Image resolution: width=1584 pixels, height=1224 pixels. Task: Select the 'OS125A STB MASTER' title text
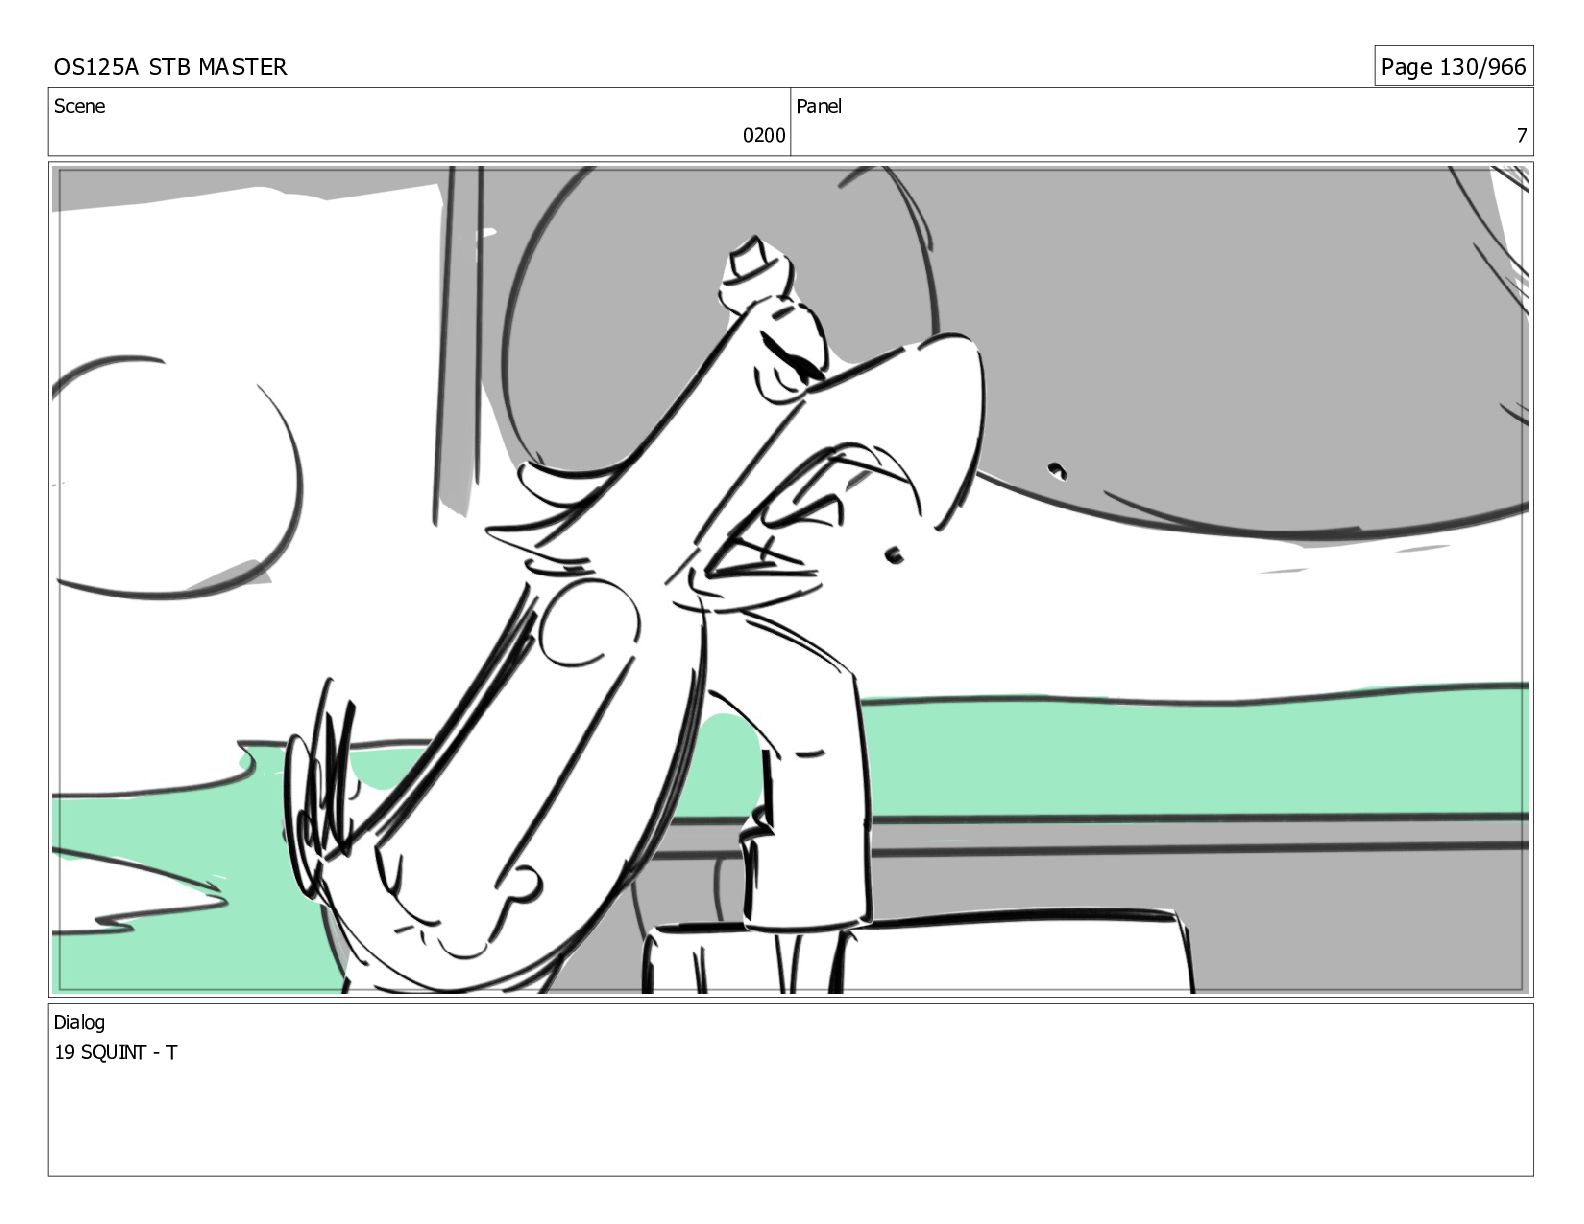pyautogui.click(x=171, y=67)
